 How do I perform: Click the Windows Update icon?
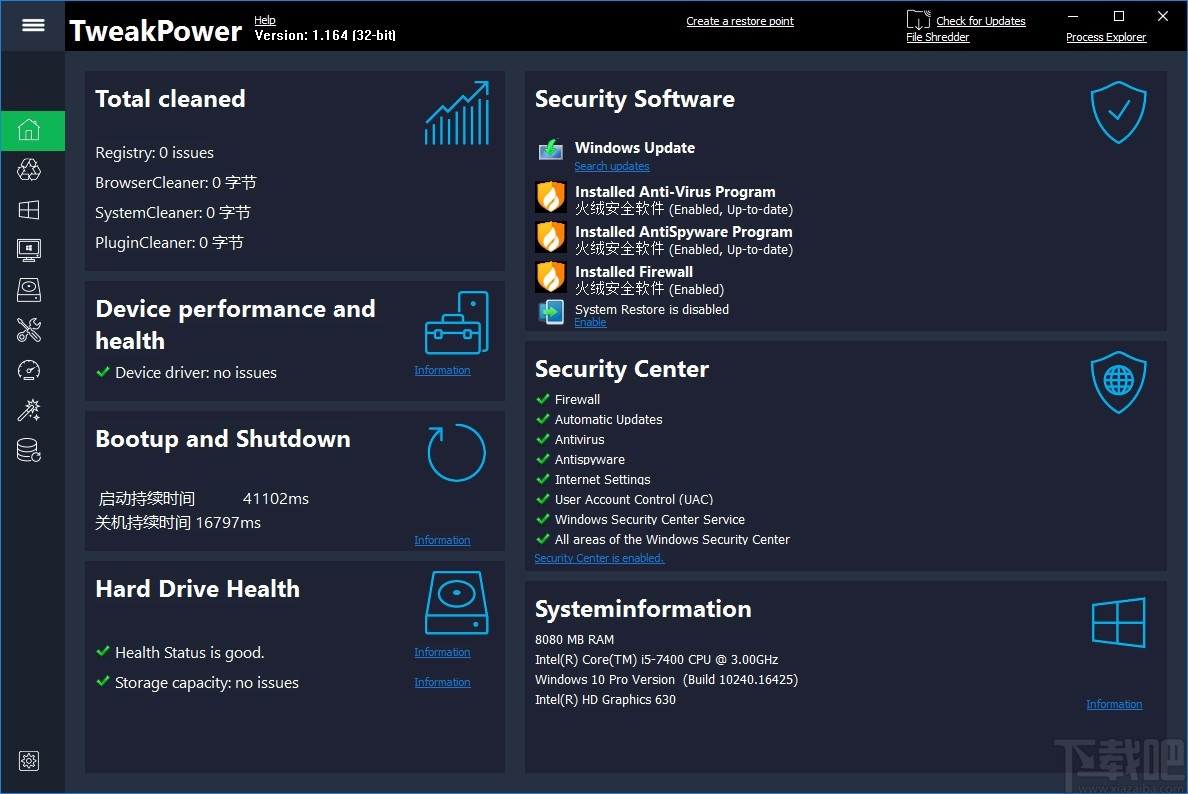pos(551,150)
